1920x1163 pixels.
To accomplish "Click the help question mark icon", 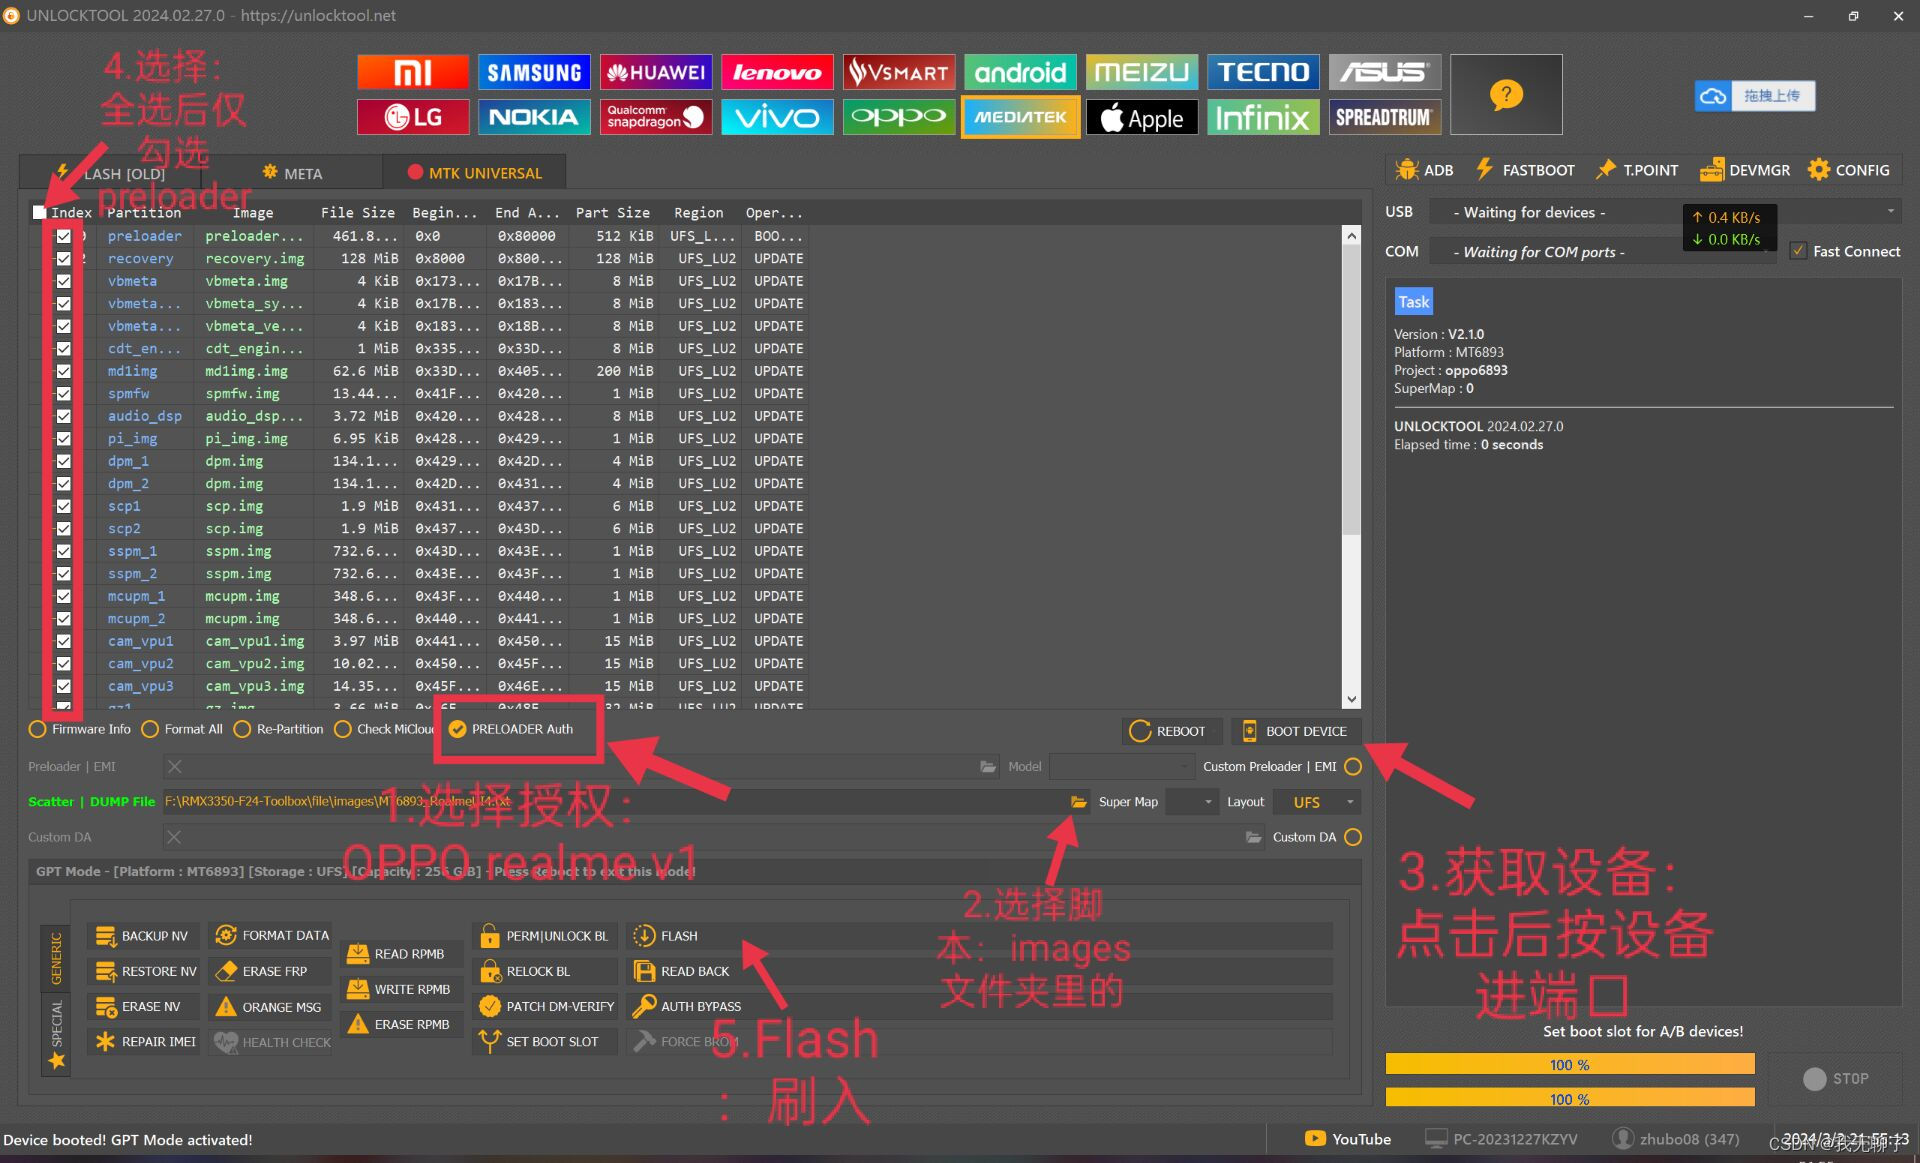I will pyautogui.click(x=1505, y=95).
